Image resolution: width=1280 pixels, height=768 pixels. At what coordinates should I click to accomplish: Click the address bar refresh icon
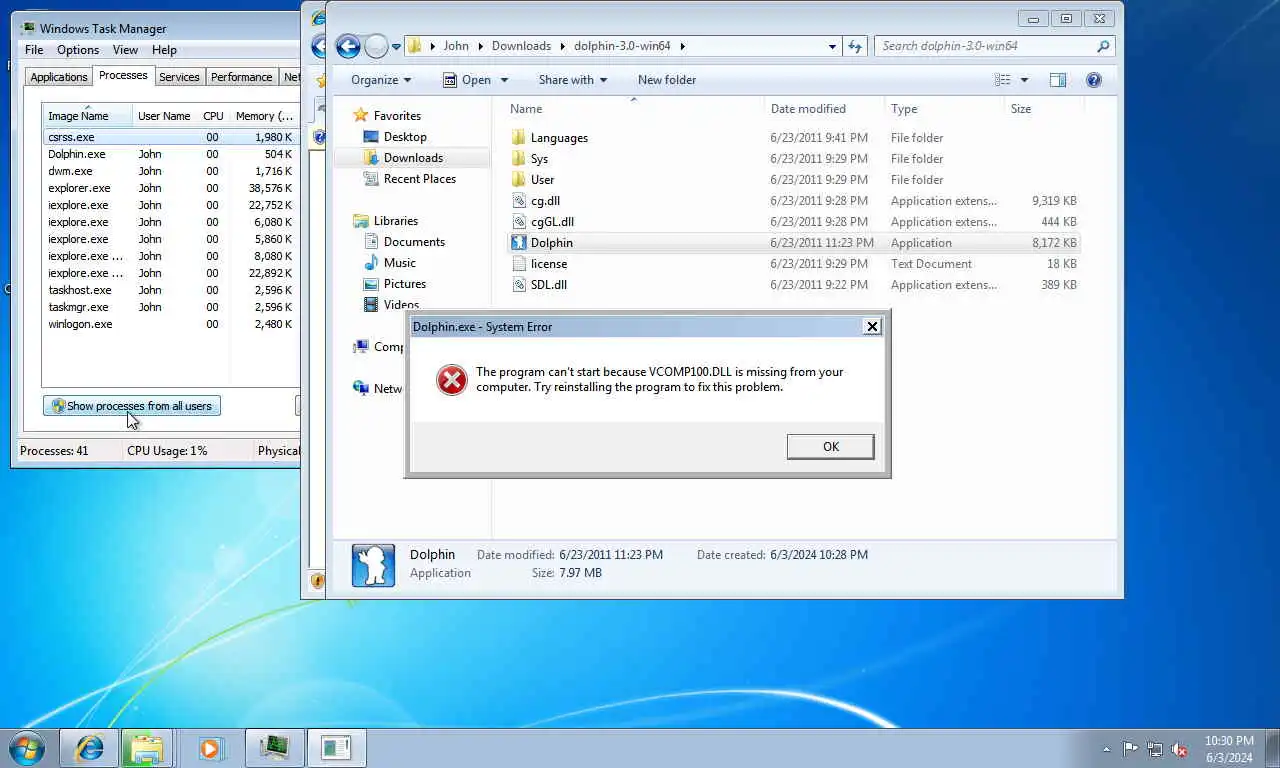coord(855,46)
